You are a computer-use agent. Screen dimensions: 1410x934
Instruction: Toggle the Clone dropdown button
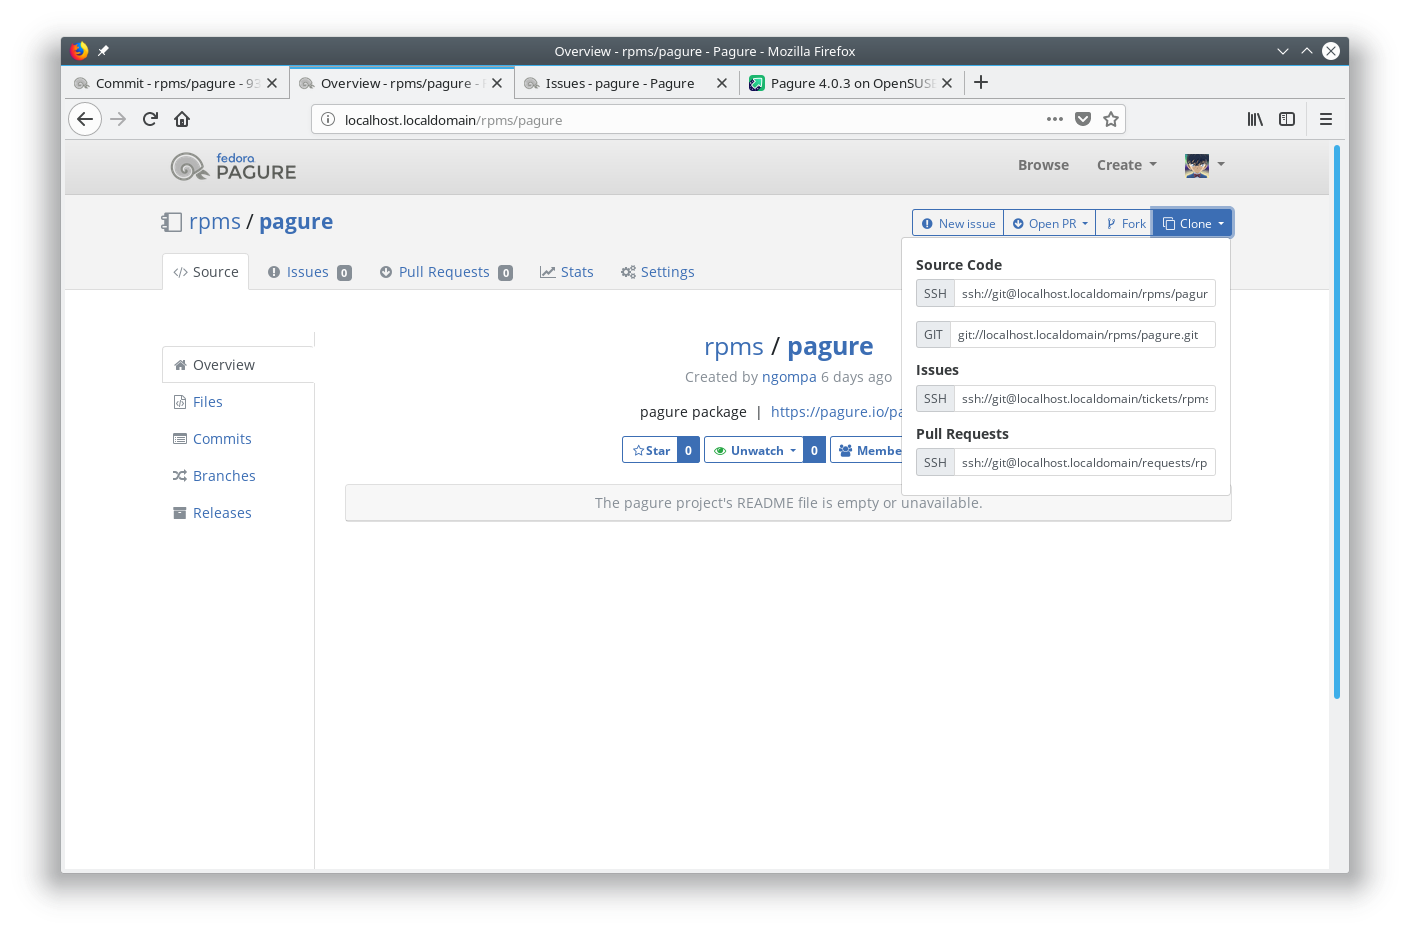(1192, 223)
